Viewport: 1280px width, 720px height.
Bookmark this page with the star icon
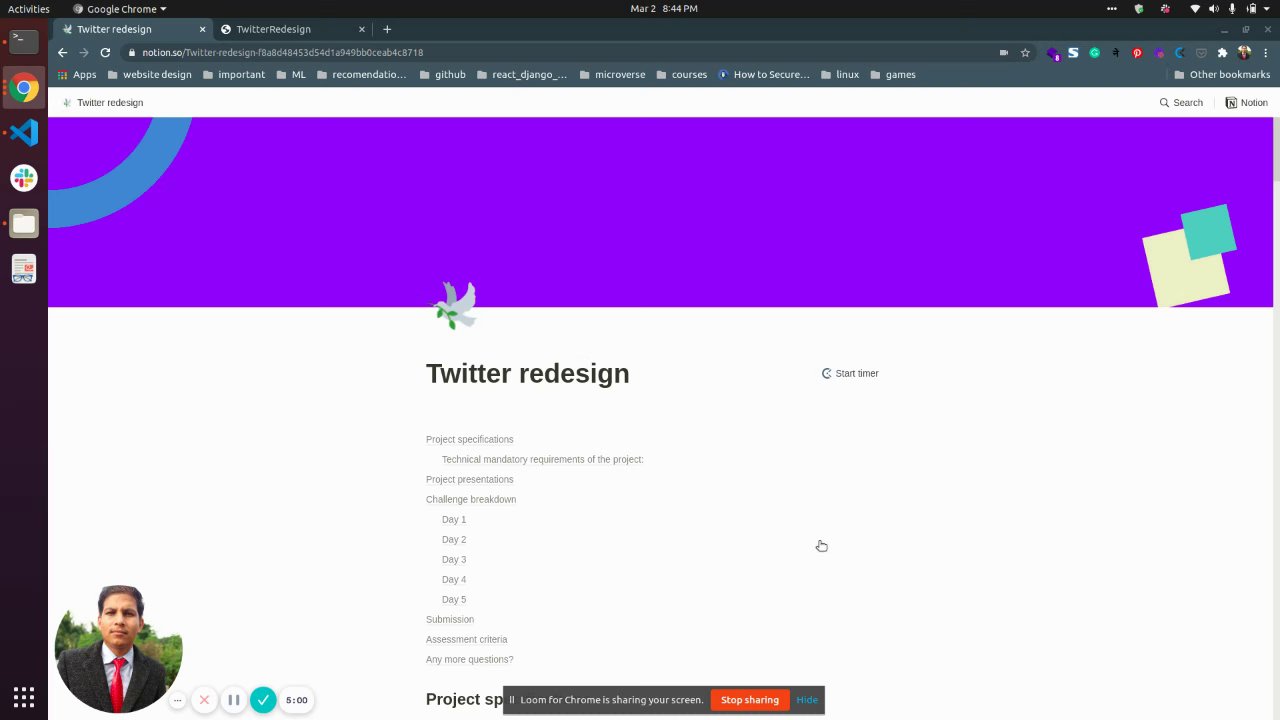[1025, 53]
